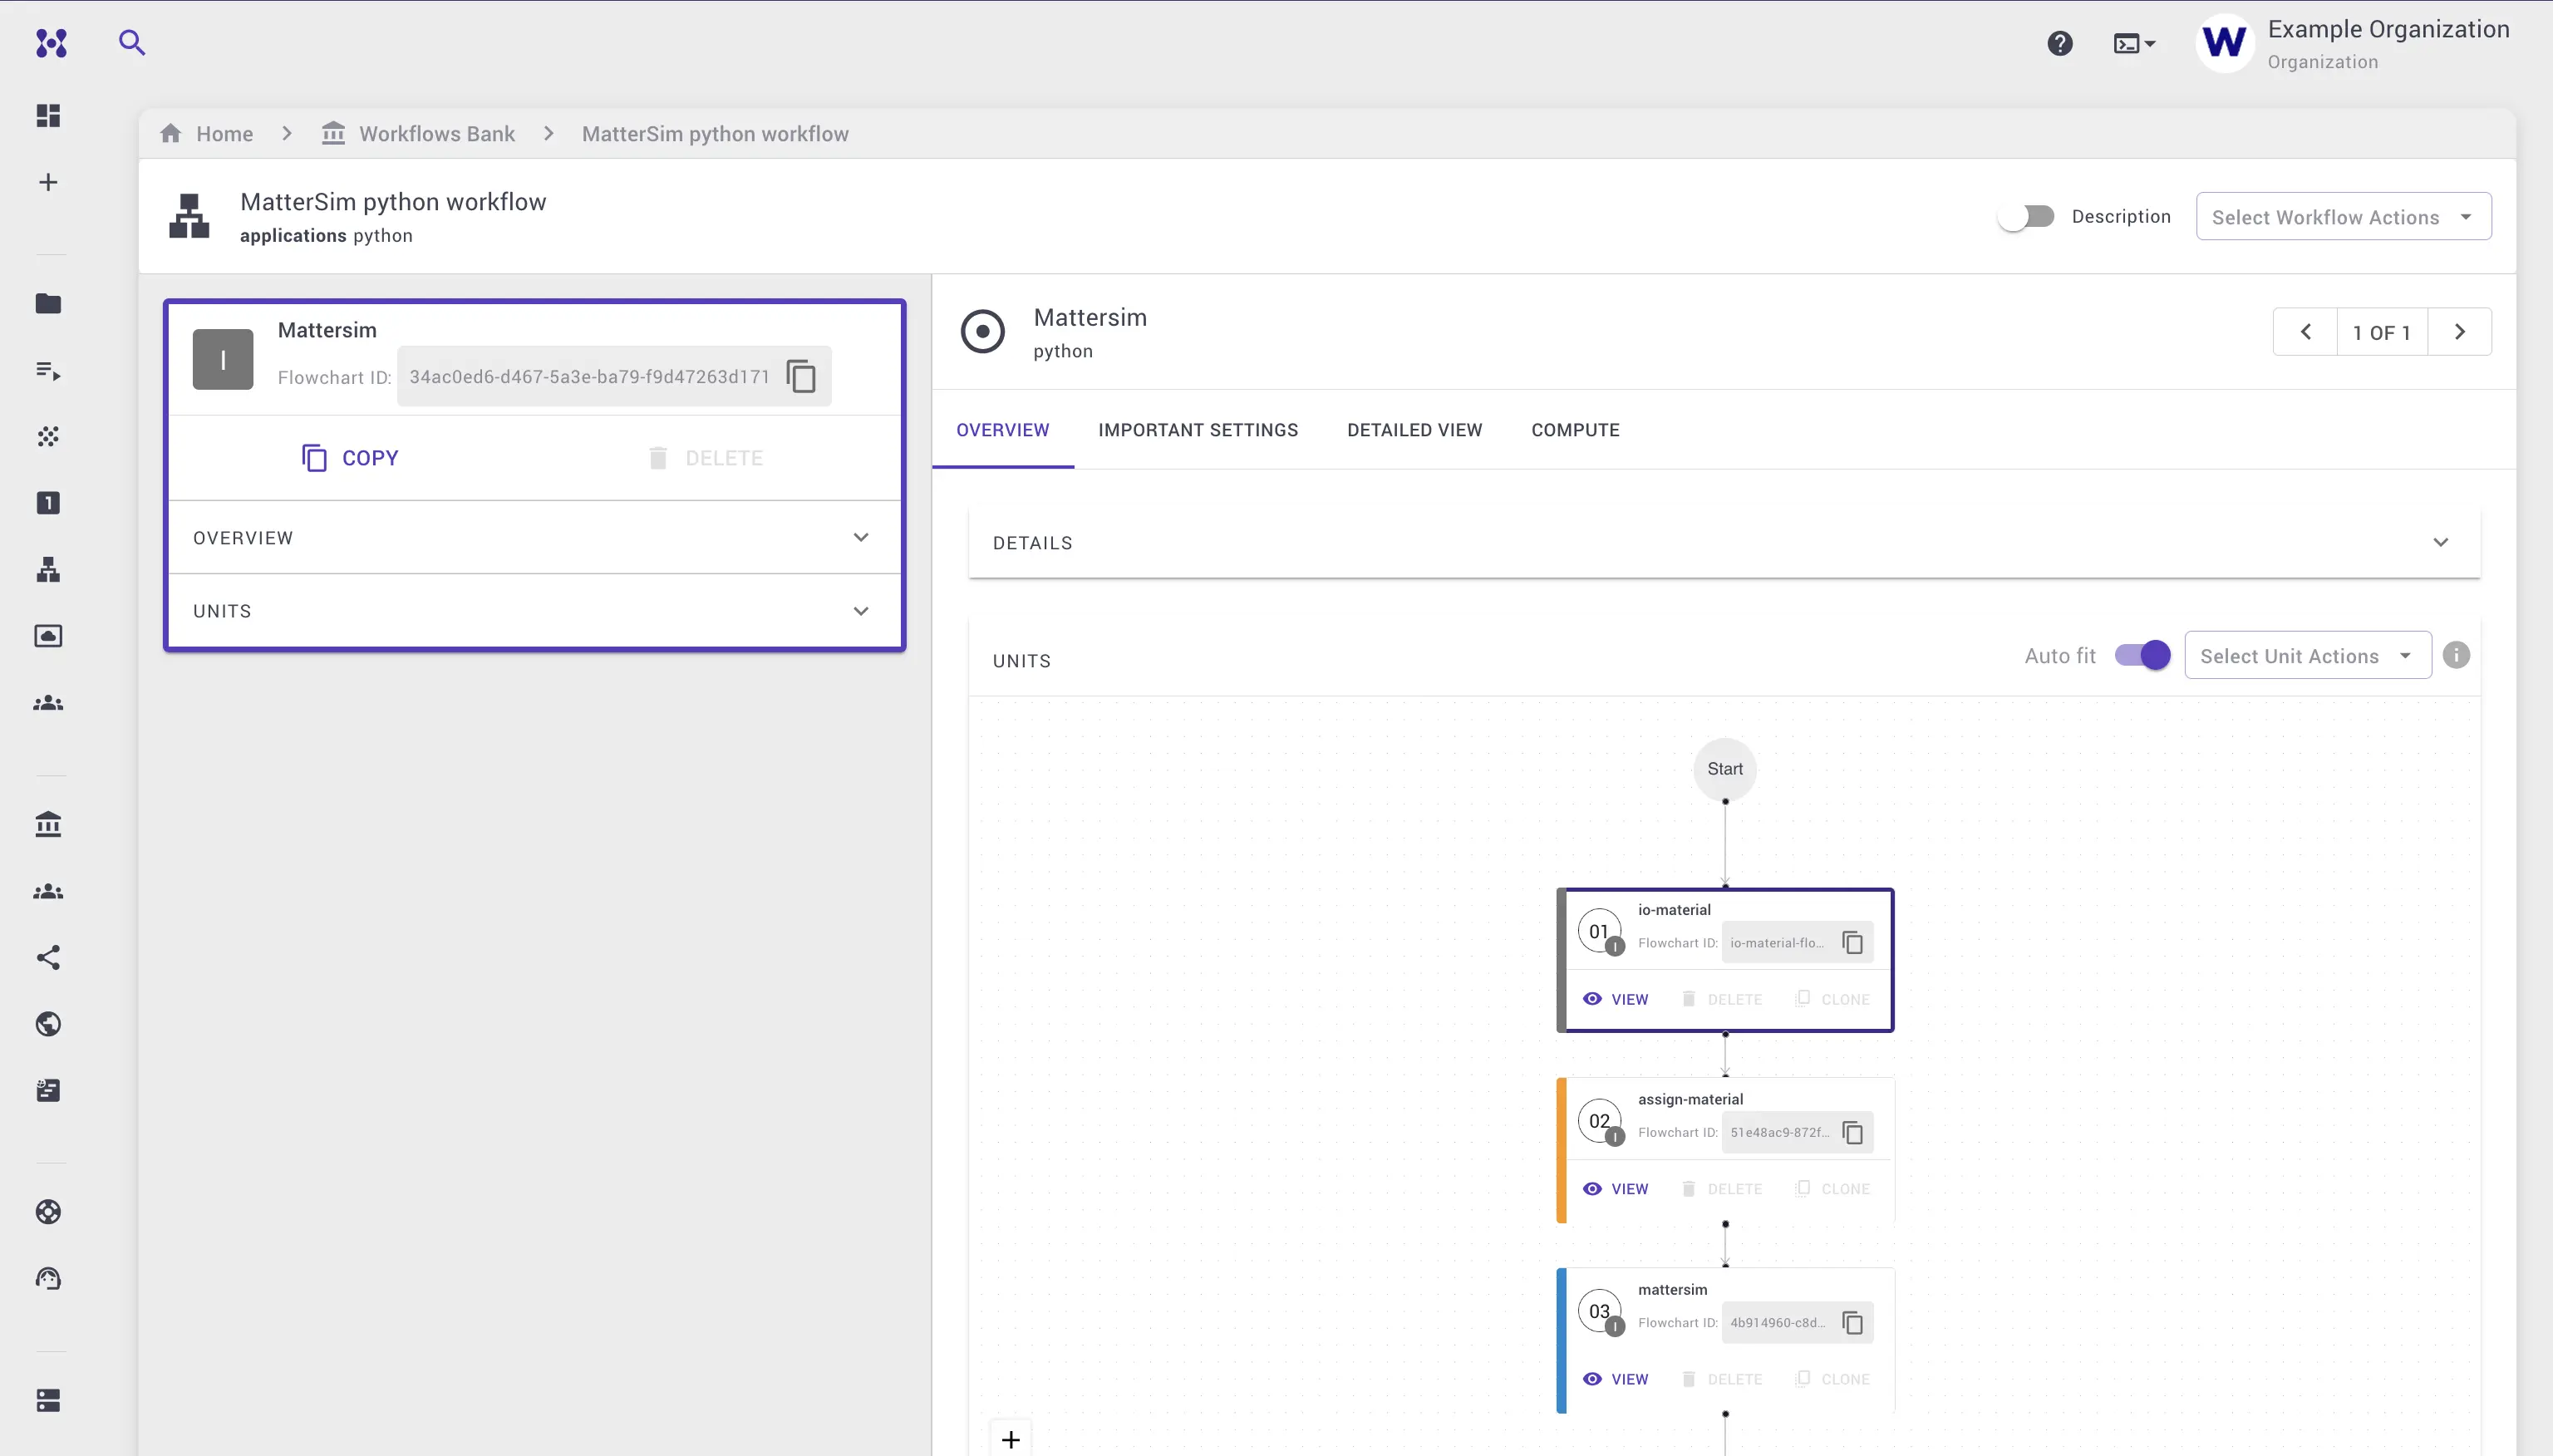Image resolution: width=2553 pixels, height=1456 pixels.
Task: Click the gray I badge on Mattersim card
Action: coord(222,359)
